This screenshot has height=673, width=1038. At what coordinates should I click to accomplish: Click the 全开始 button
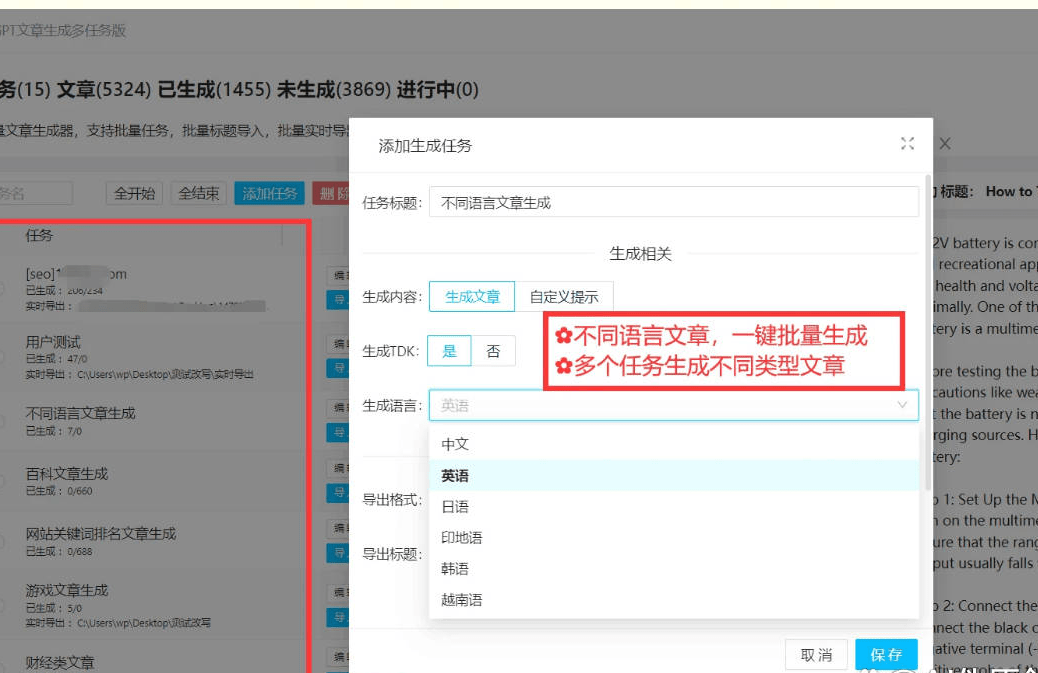click(135, 193)
